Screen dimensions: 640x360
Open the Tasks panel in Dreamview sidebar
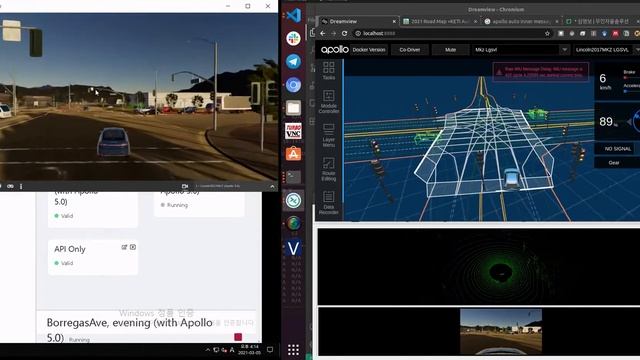coord(329,70)
